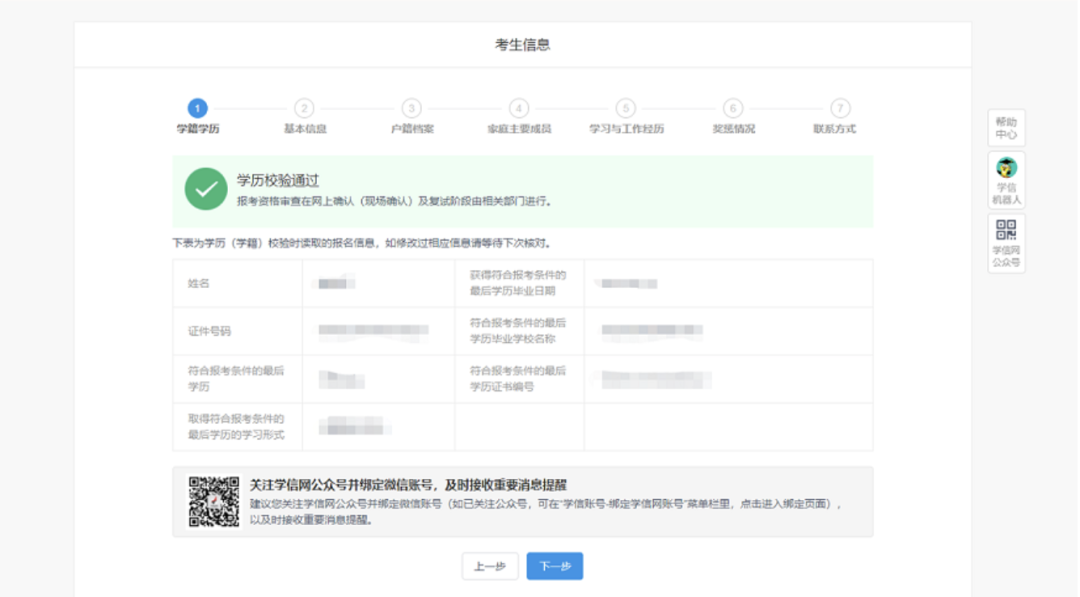Click the blurred 姓名 value cell
This screenshot has height=597, width=1080.
click(378, 283)
